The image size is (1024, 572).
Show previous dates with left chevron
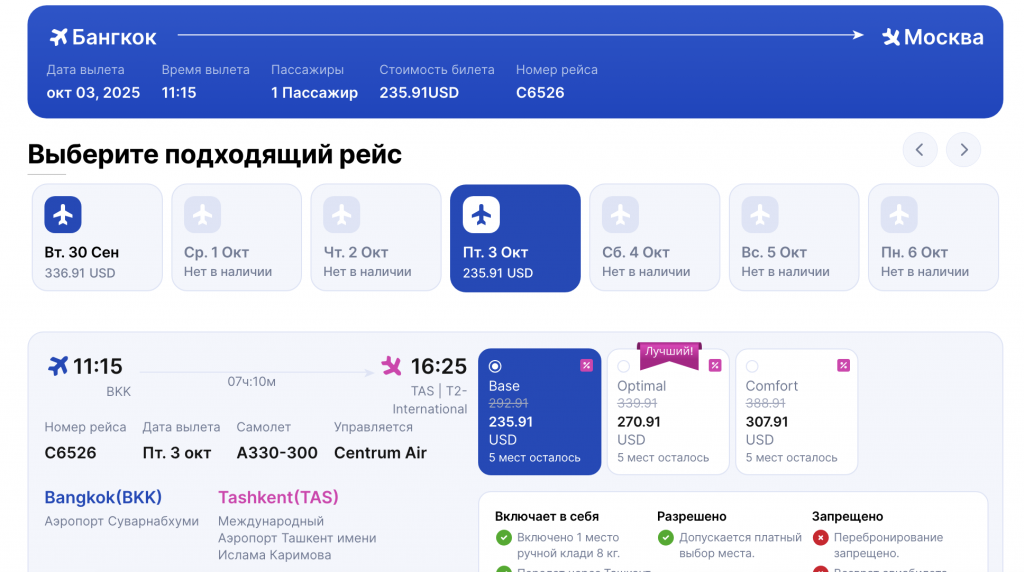tap(920, 150)
